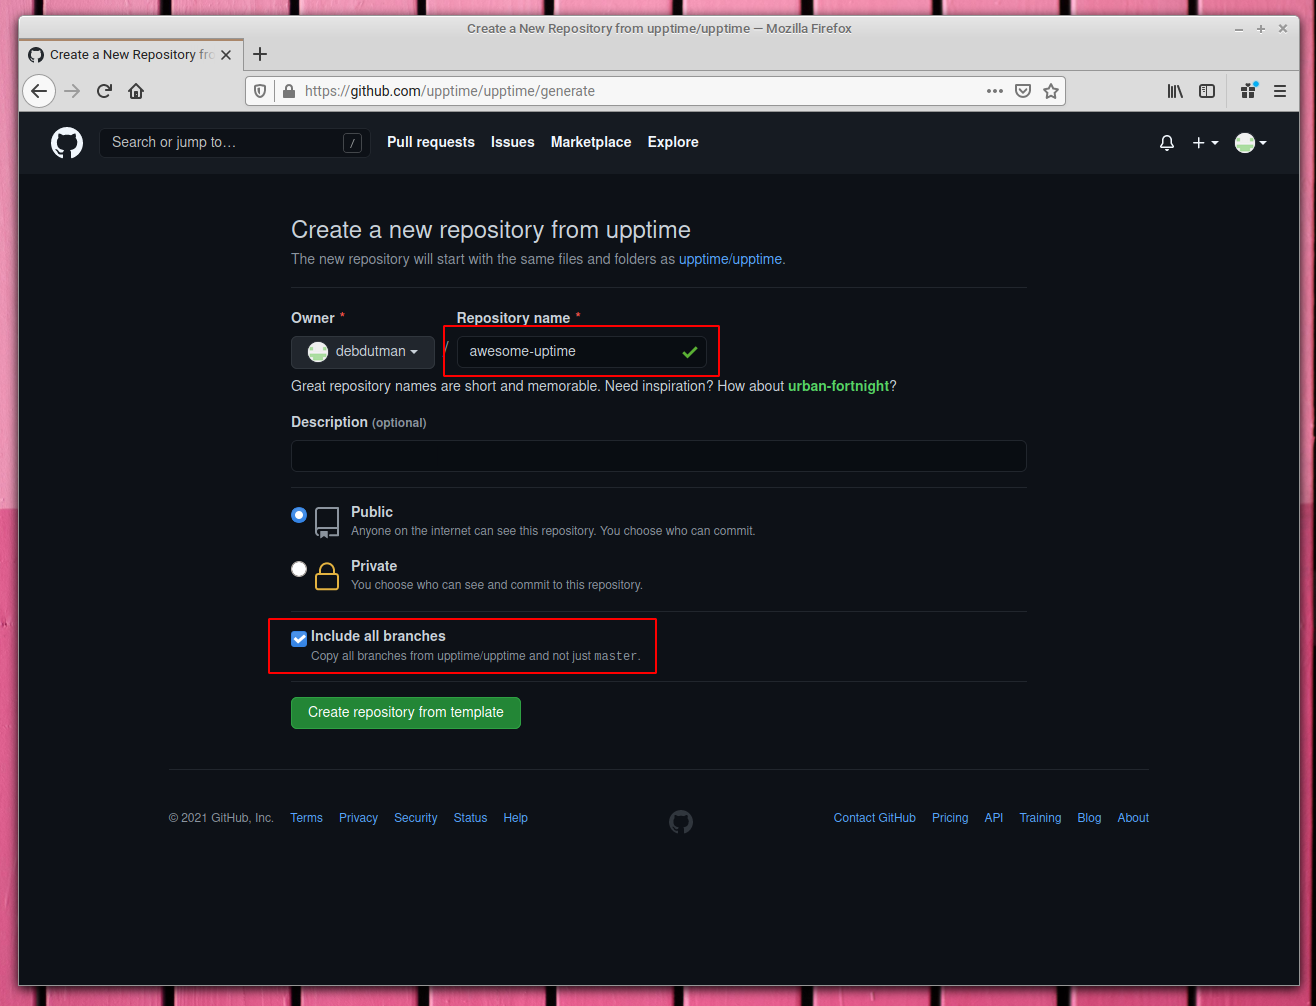Viewport: 1316px width, 1006px height.
Task: Select the Private repository radio button
Action: click(298, 568)
